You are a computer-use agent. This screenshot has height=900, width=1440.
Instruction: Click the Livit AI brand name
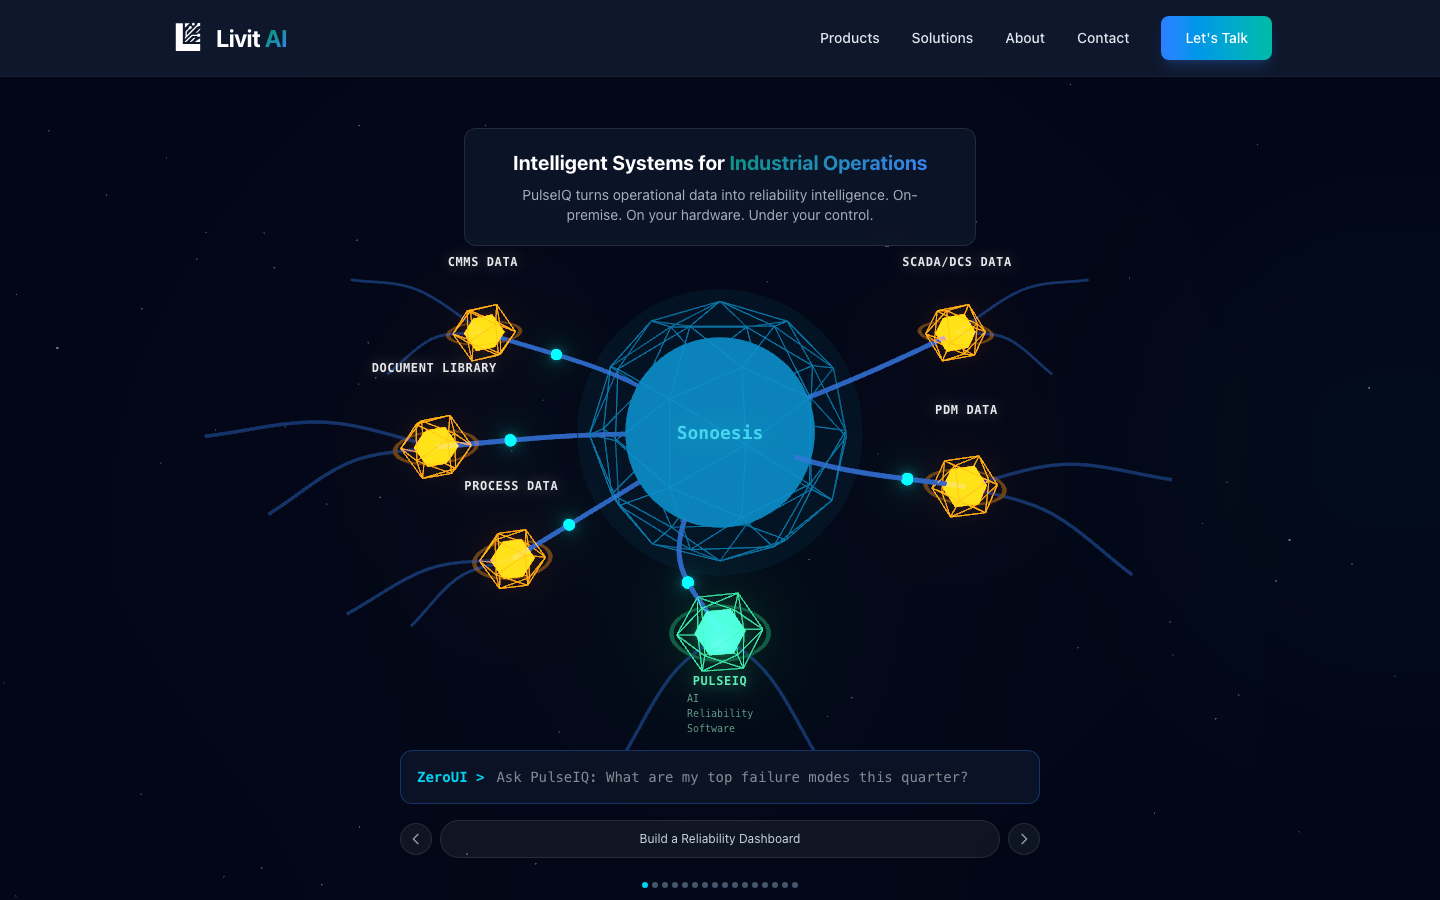(x=251, y=38)
